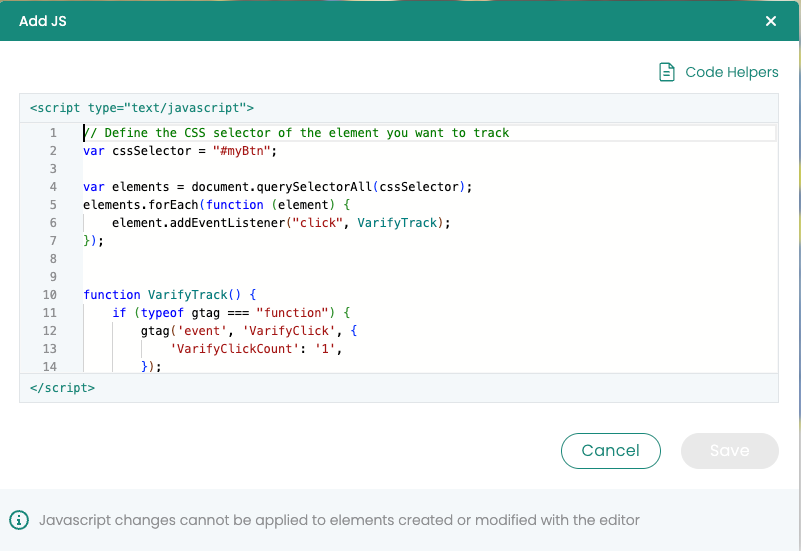Viewport: 801px width, 551px height.
Task: Click the closing </script> tag footer
Action: 62,388
